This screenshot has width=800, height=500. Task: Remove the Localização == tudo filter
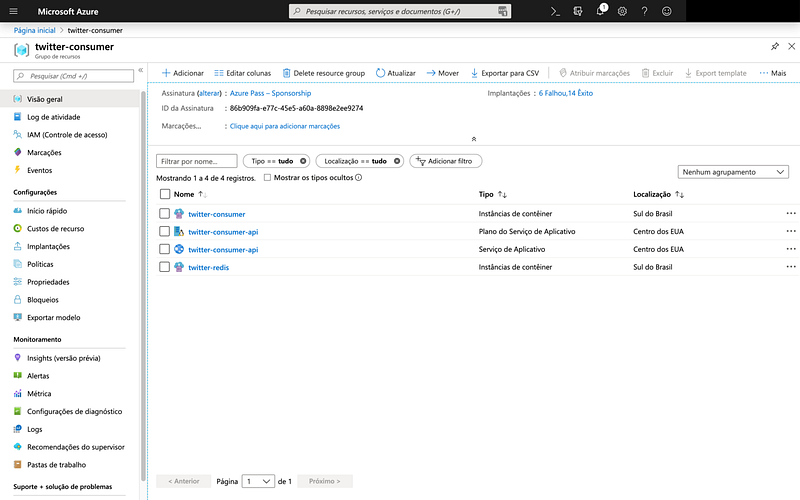pyautogui.click(x=397, y=161)
